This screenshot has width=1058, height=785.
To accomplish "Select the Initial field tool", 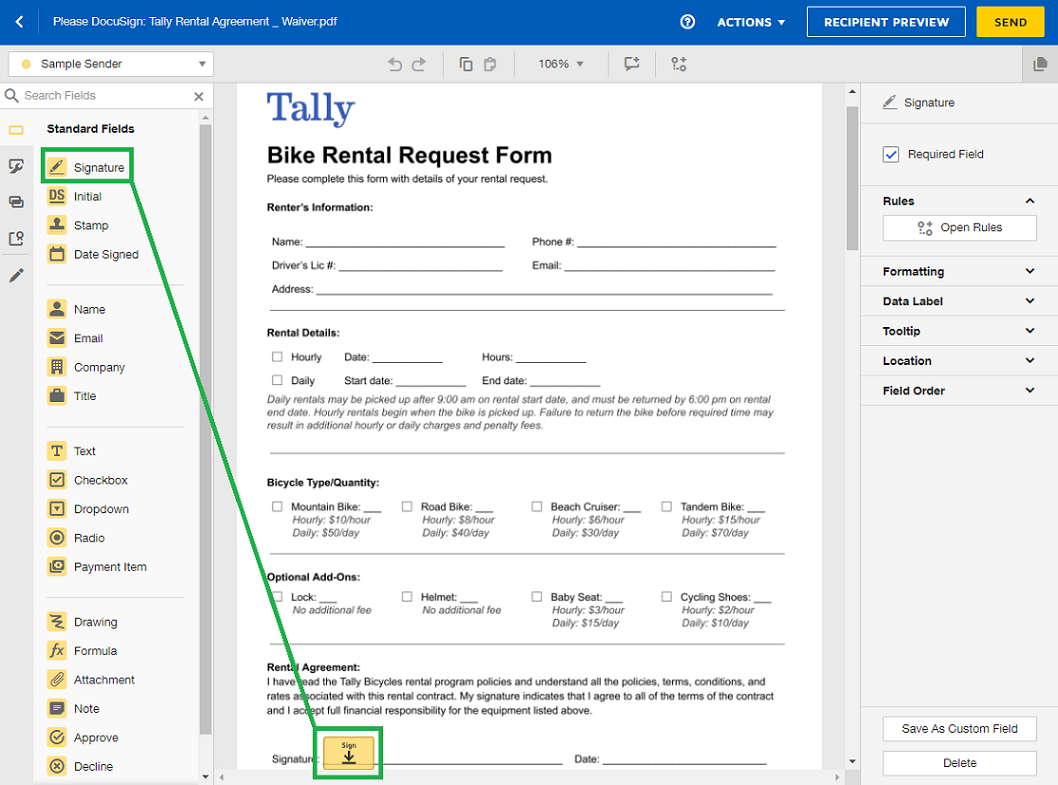I will click(x=90, y=196).
